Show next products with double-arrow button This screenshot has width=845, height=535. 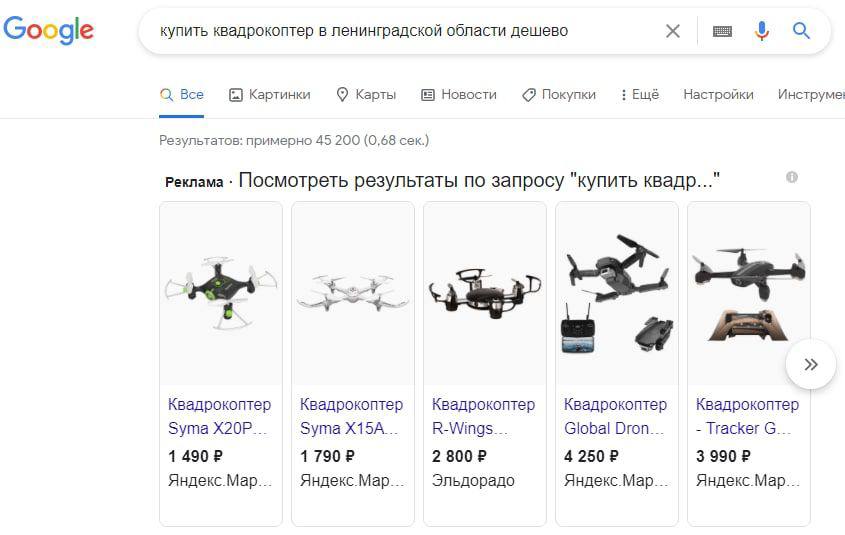[x=811, y=364]
